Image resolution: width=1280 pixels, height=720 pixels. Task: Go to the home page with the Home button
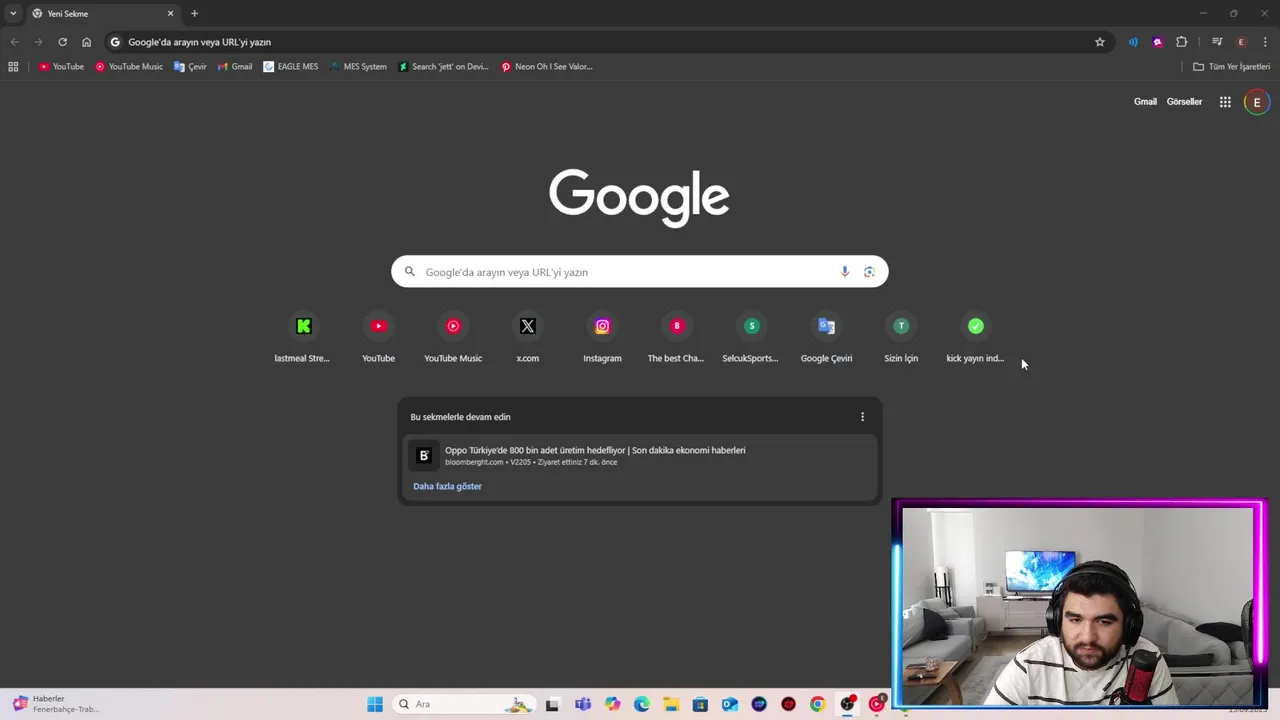tap(86, 42)
